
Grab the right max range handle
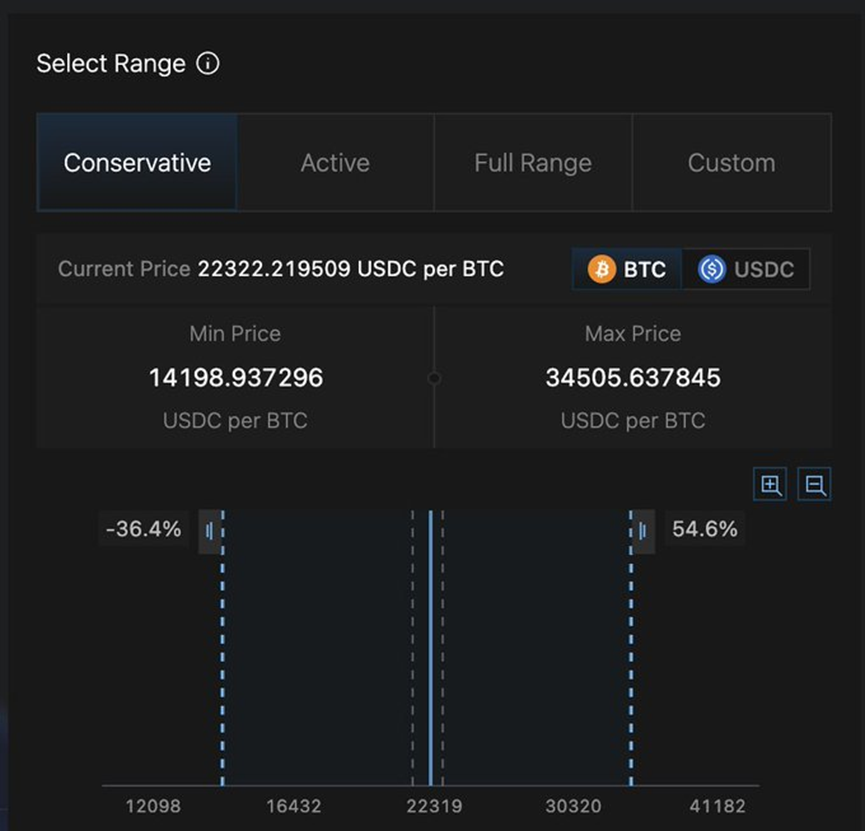click(x=644, y=531)
